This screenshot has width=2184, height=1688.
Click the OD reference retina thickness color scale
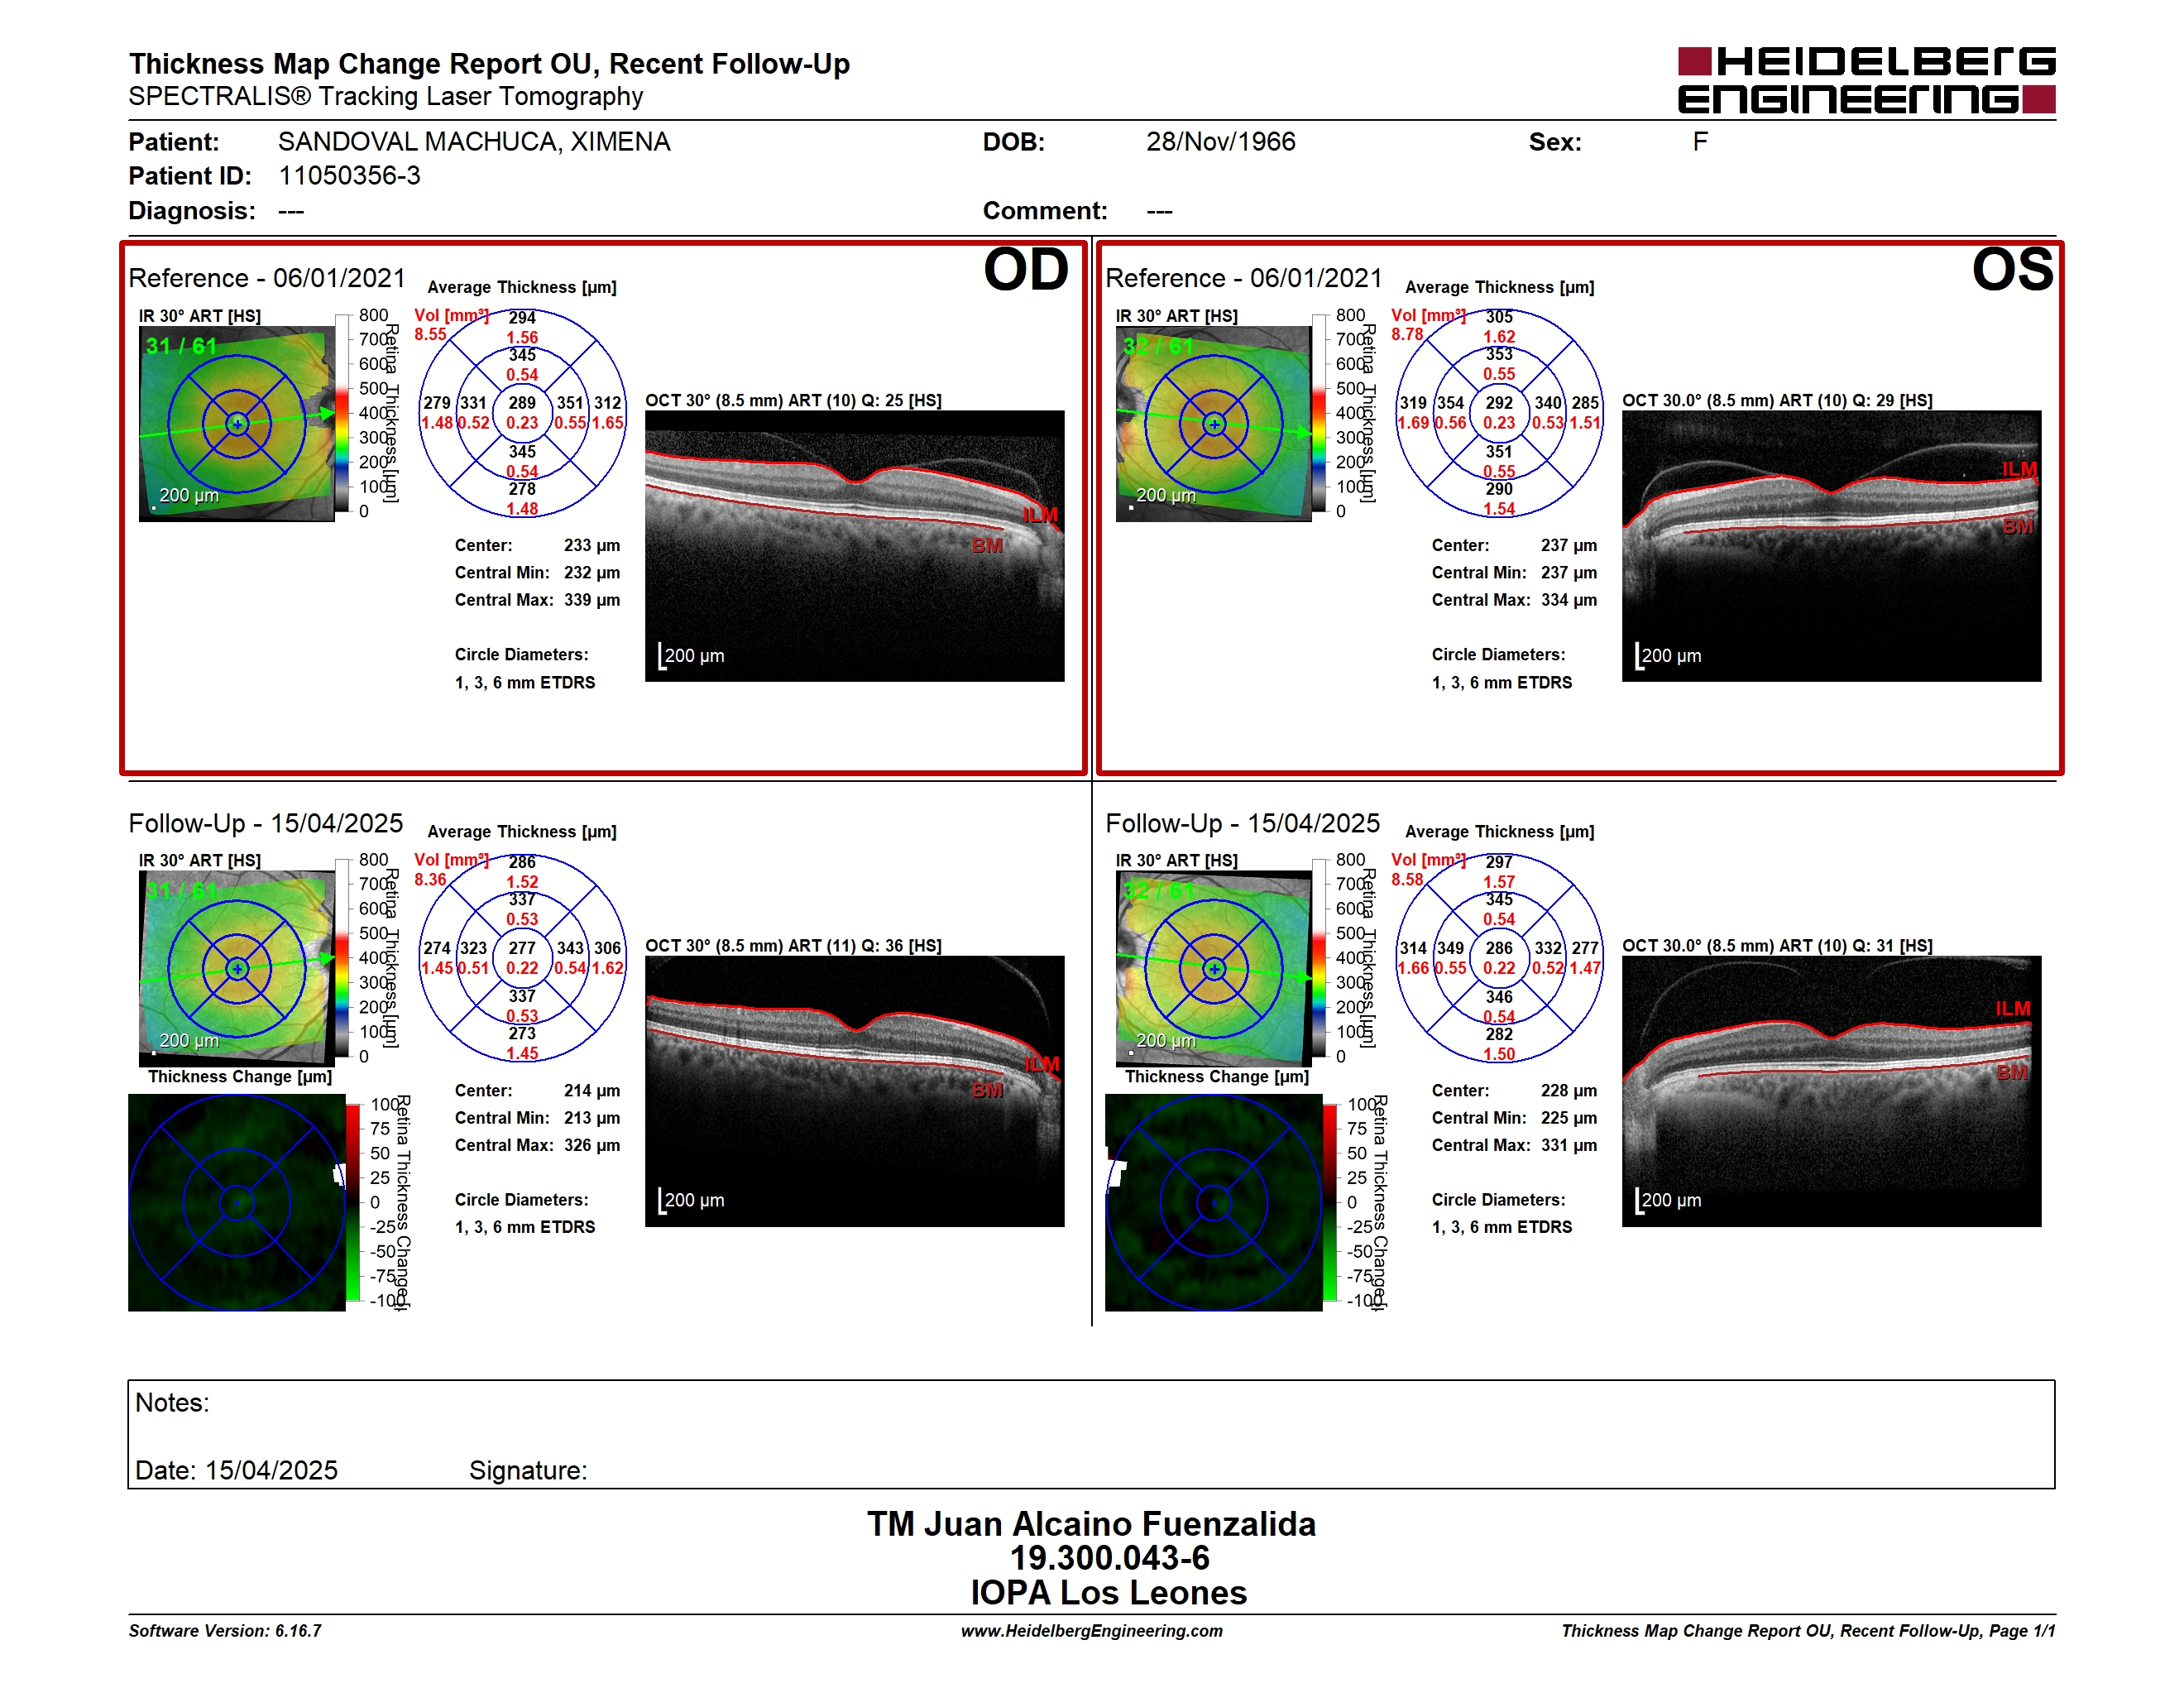click(x=342, y=414)
